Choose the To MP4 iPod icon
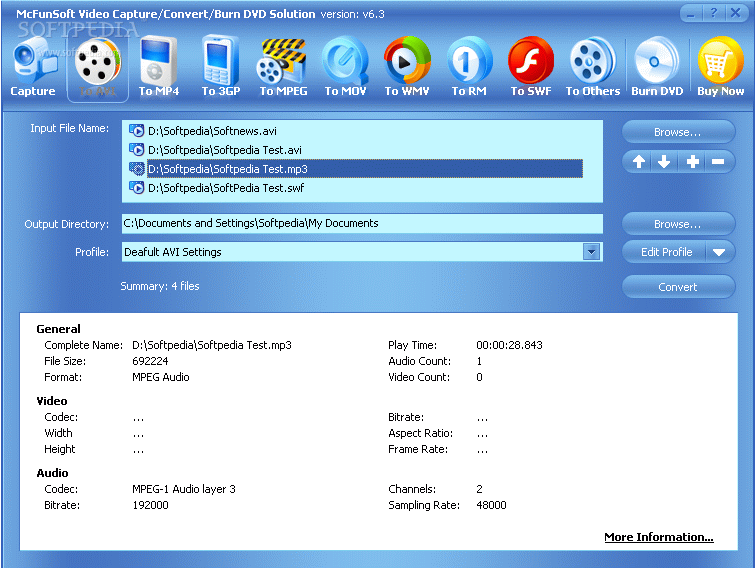 coord(159,67)
